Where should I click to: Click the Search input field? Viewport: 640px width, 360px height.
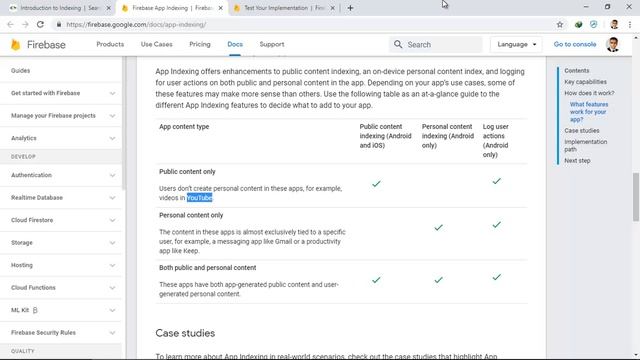(436, 44)
